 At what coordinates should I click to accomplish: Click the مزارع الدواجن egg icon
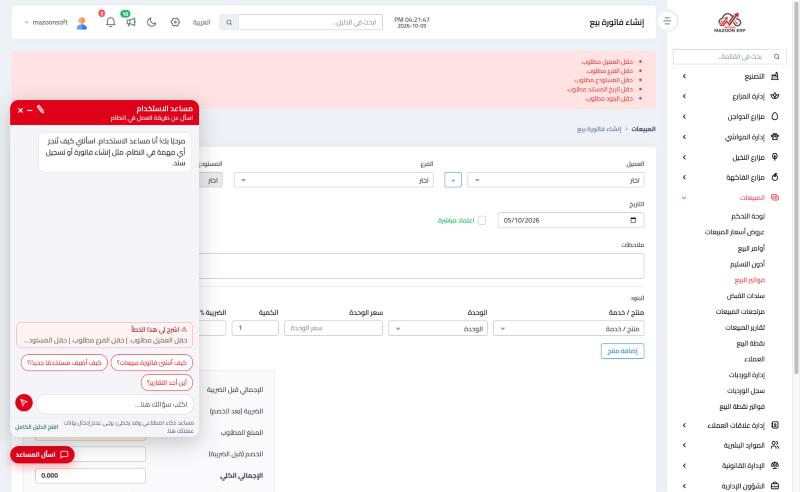point(774,116)
